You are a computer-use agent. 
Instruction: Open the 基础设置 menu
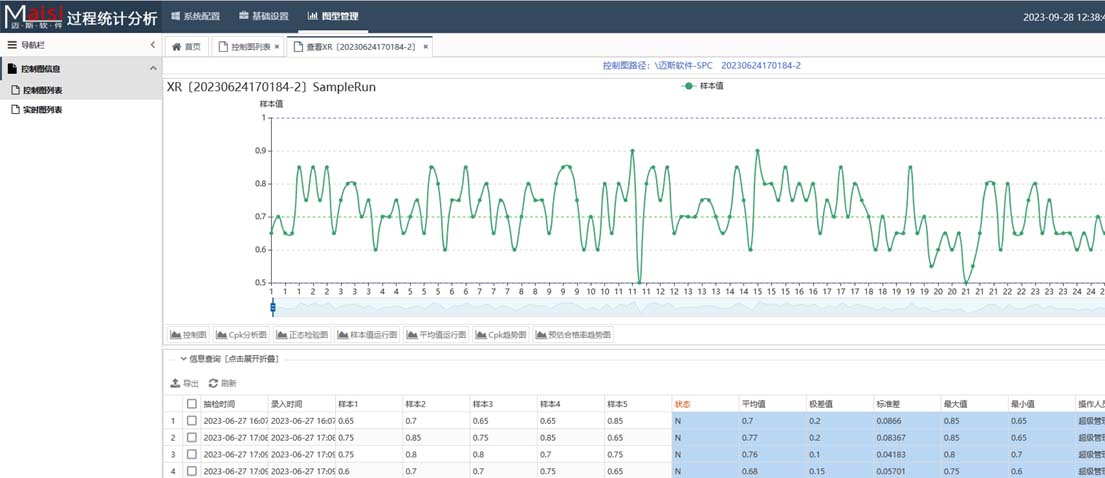(263, 16)
